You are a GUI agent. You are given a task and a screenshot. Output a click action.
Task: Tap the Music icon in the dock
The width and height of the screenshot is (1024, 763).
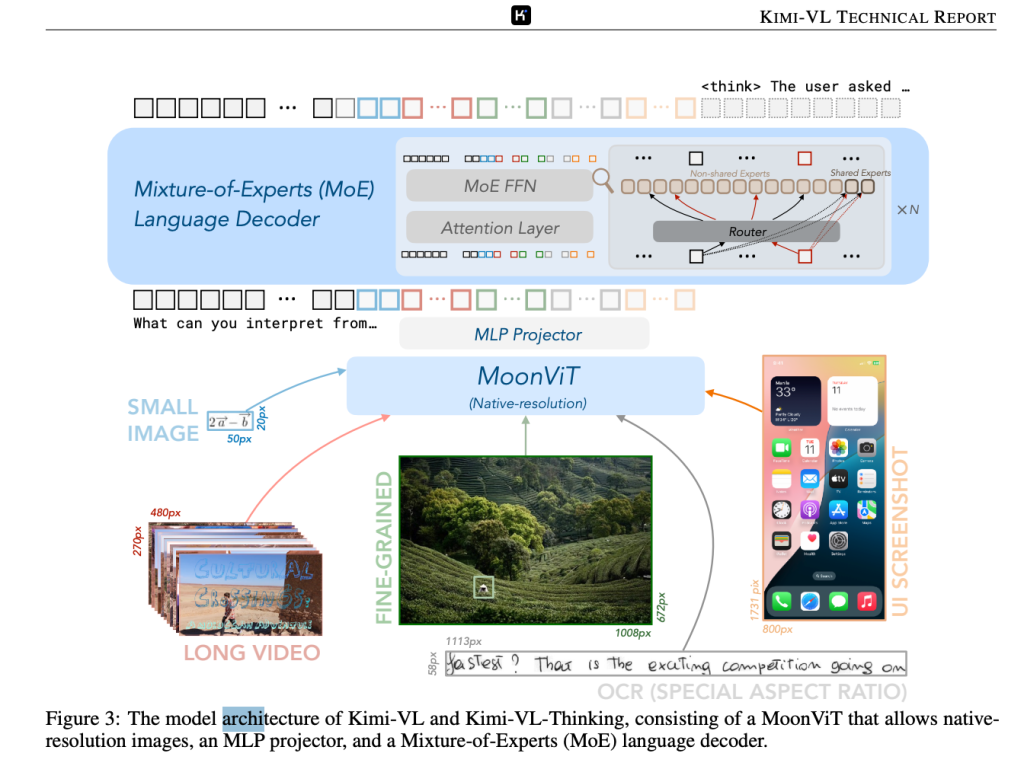point(866,602)
